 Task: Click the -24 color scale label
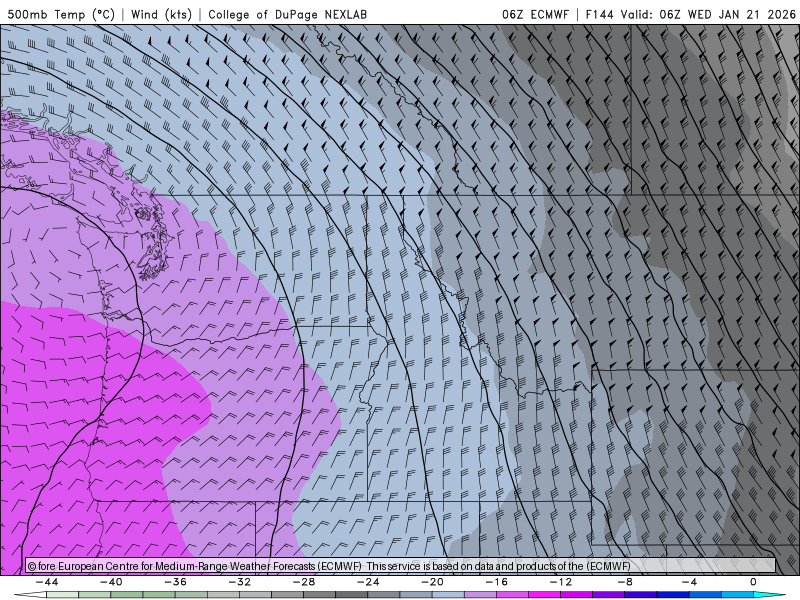pos(368,582)
